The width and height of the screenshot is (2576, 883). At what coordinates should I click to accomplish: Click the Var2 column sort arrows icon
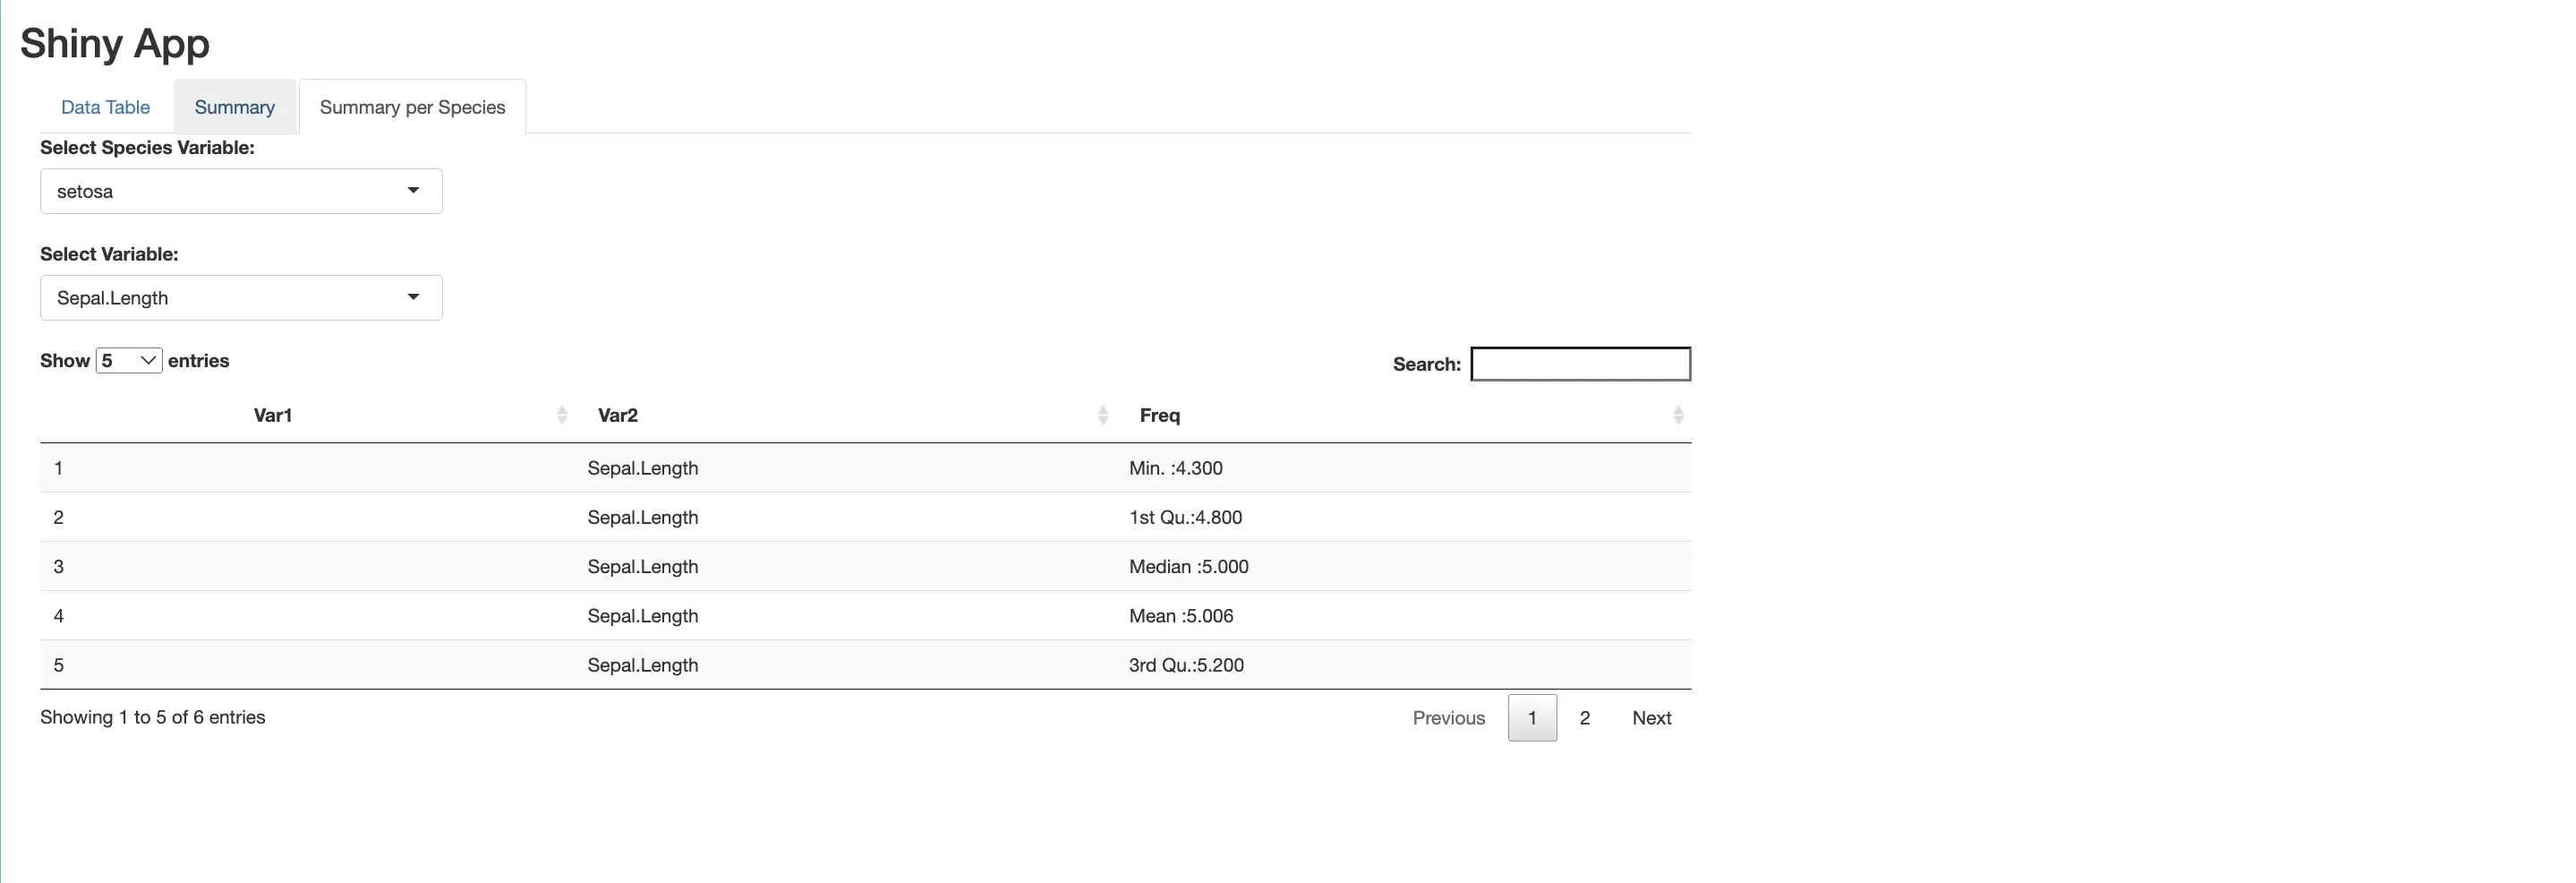(1102, 415)
